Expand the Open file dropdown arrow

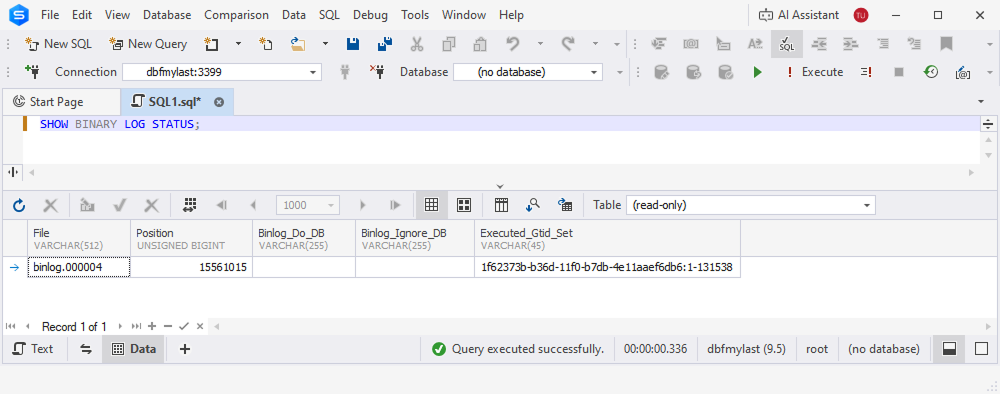point(325,44)
